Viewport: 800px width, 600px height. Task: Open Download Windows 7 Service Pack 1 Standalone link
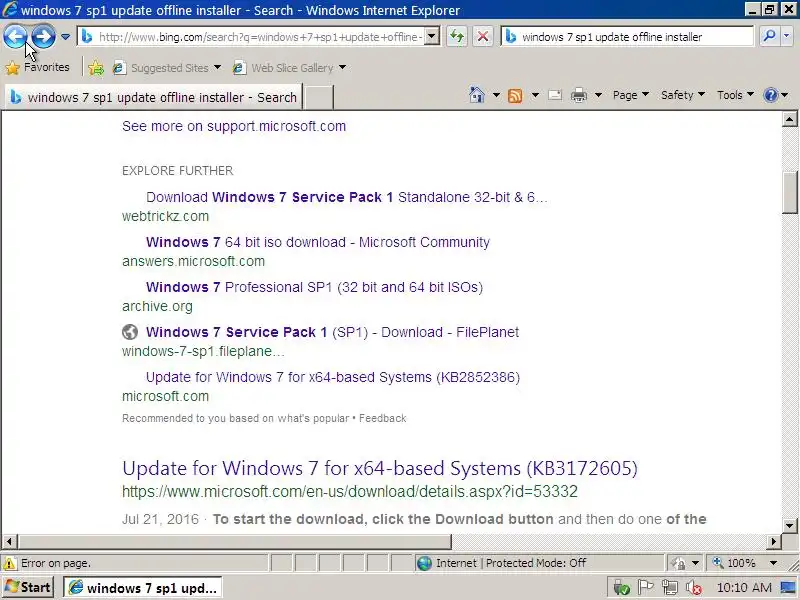(x=347, y=197)
